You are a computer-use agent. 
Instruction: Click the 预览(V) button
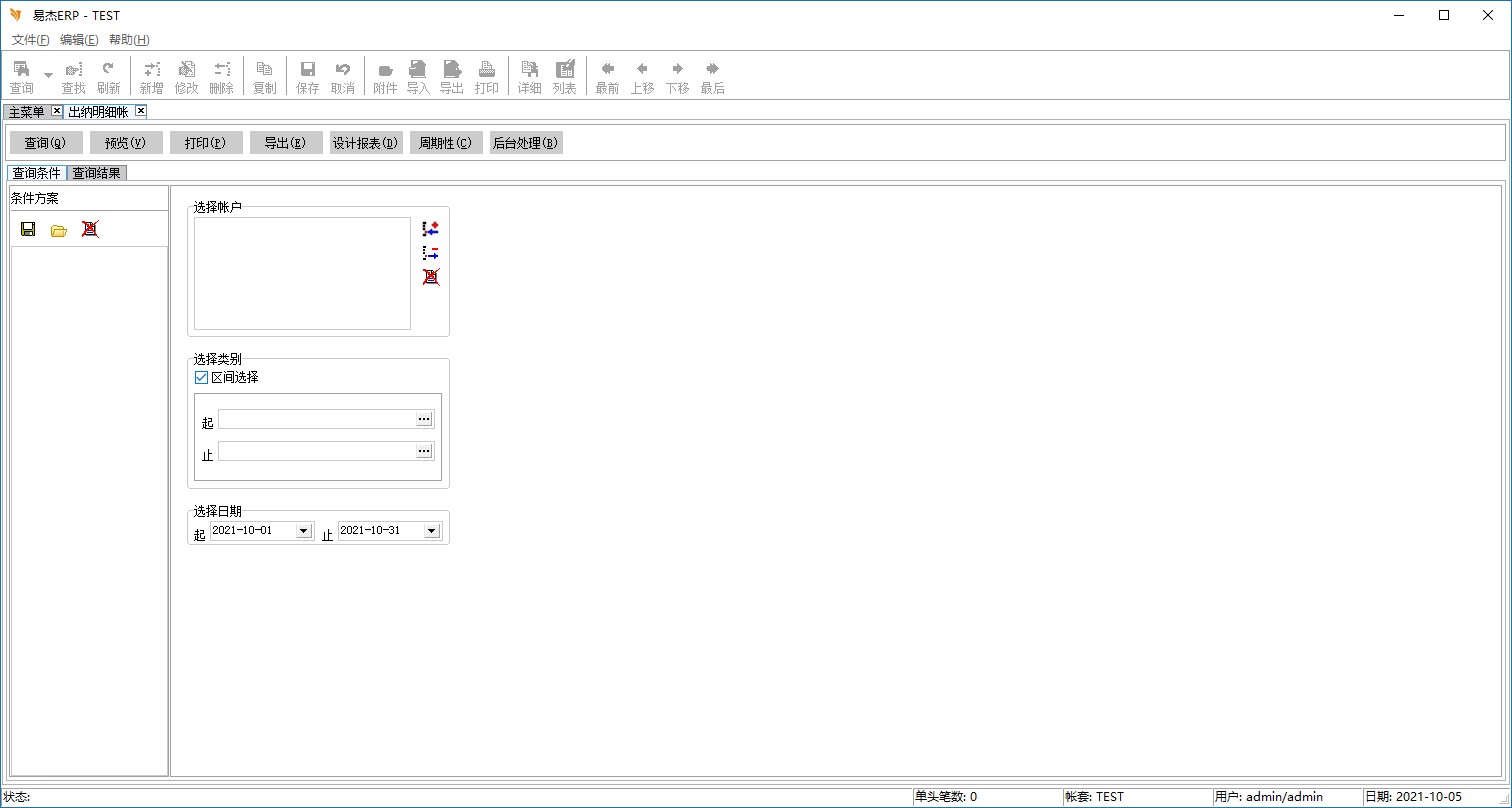pos(126,143)
